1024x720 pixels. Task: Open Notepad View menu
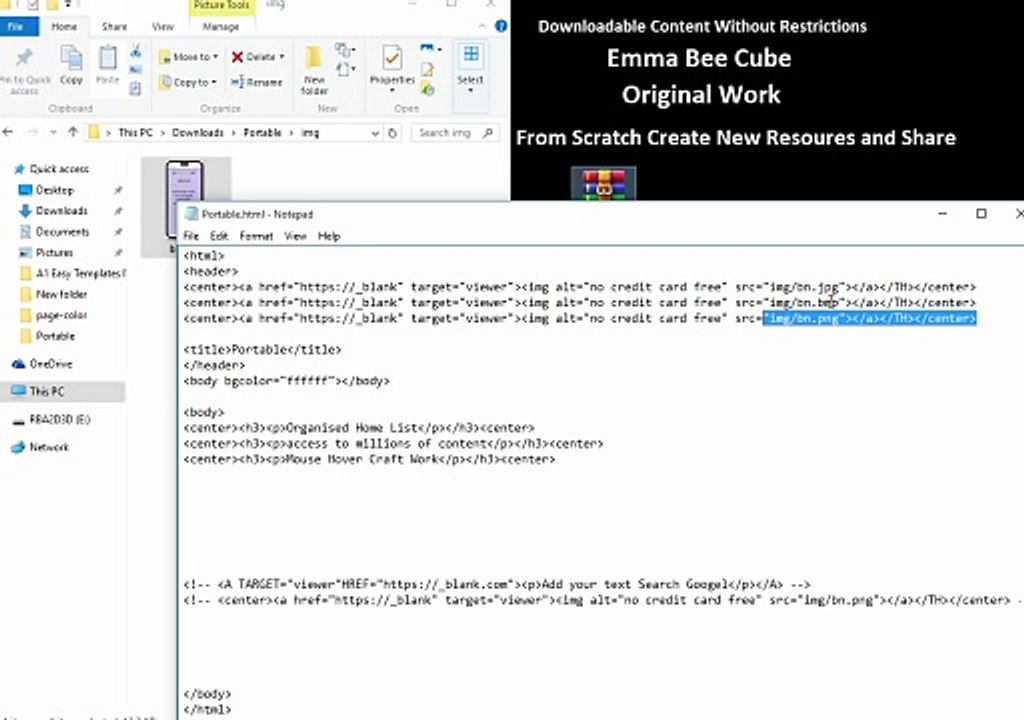click(295, 237)
